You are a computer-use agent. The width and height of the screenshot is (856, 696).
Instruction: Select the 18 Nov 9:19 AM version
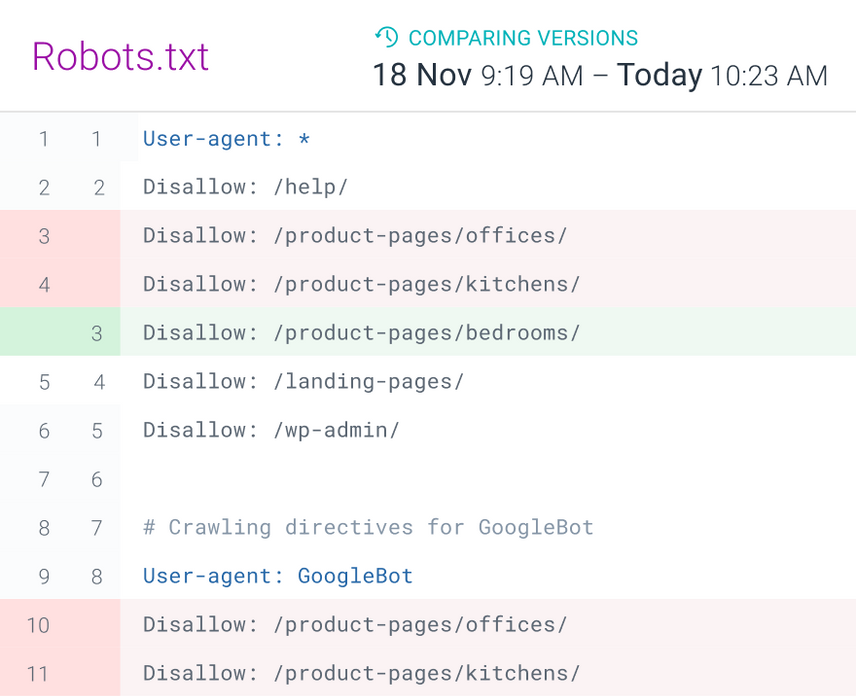click(x=478, y=75)
